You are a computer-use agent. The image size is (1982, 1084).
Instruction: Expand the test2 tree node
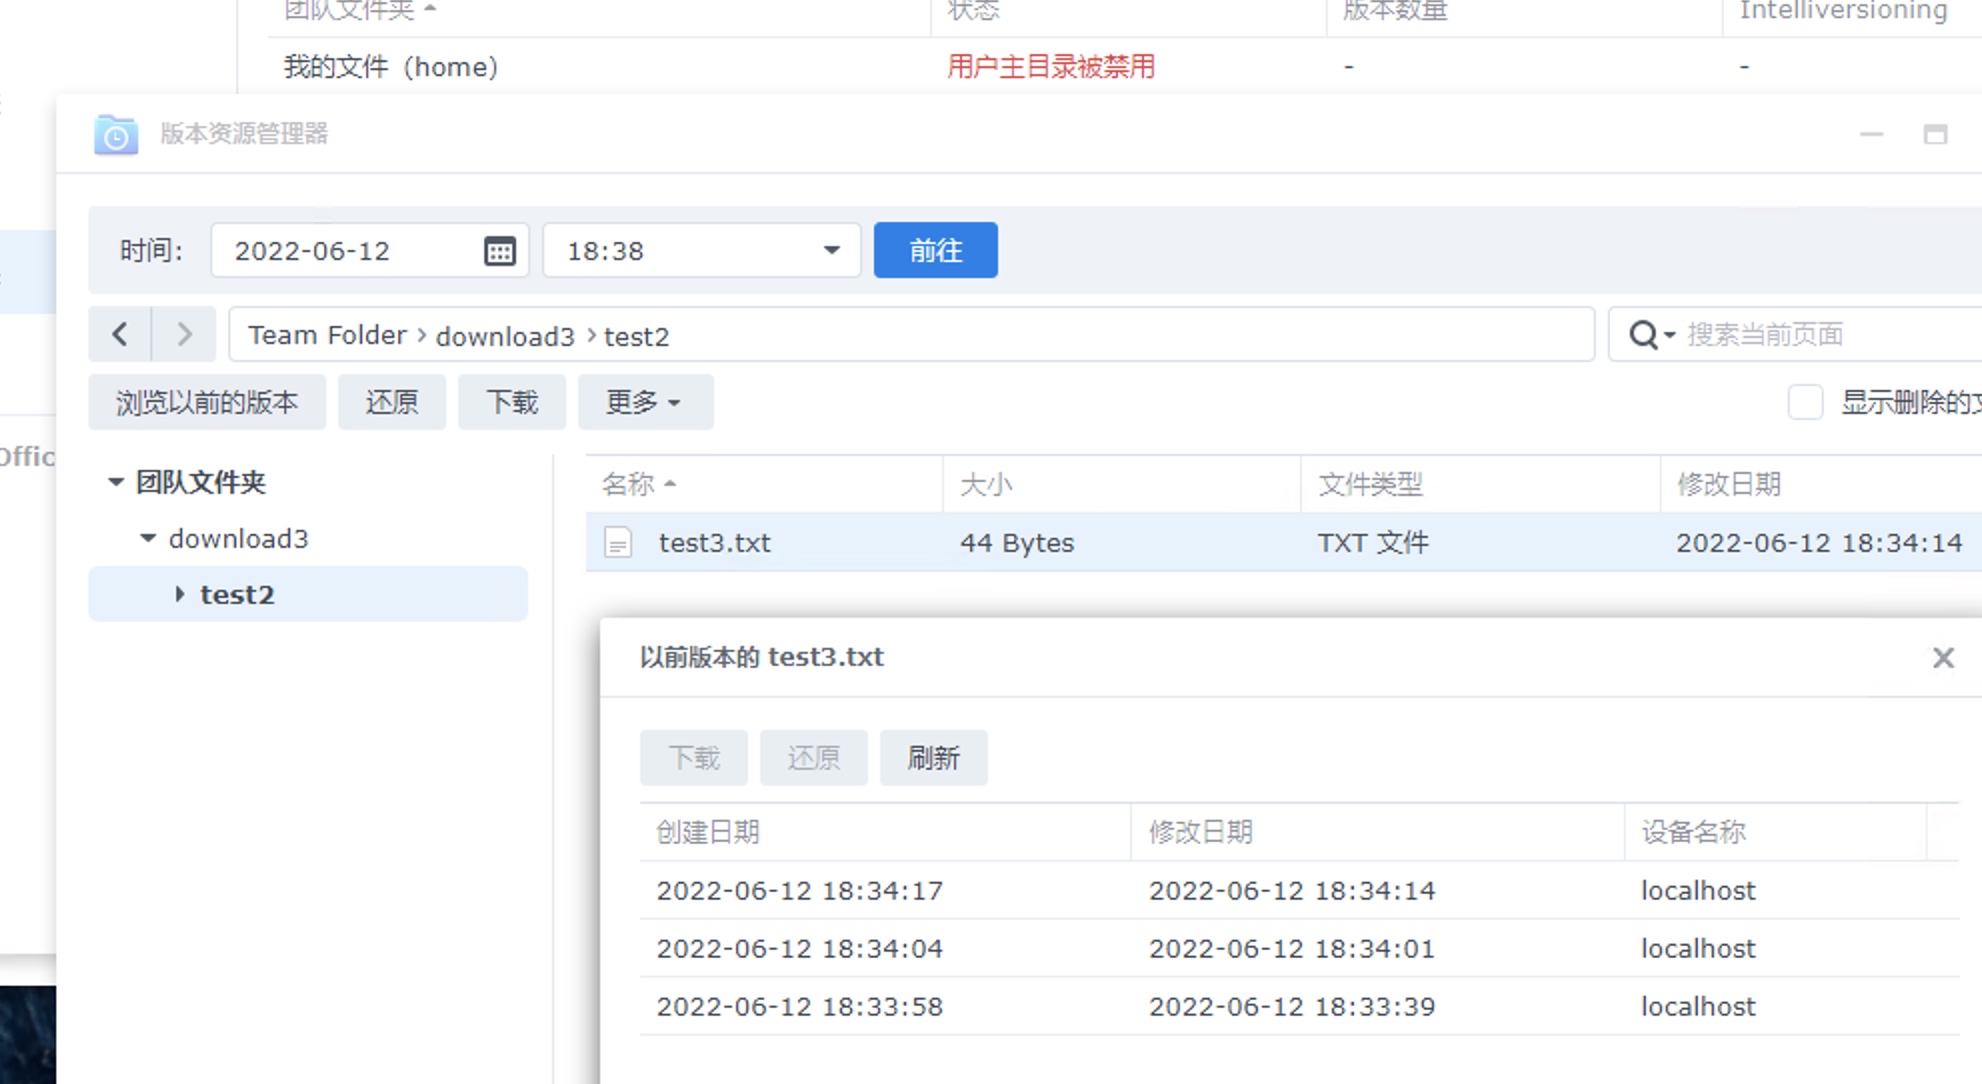[180, 594]
